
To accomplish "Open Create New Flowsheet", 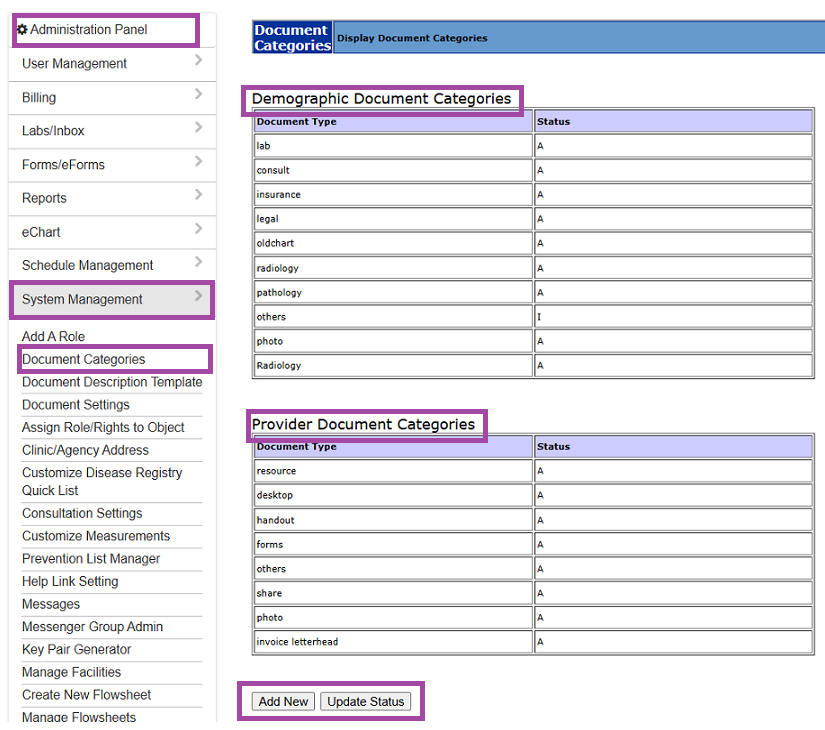I will tap(88, 694).
